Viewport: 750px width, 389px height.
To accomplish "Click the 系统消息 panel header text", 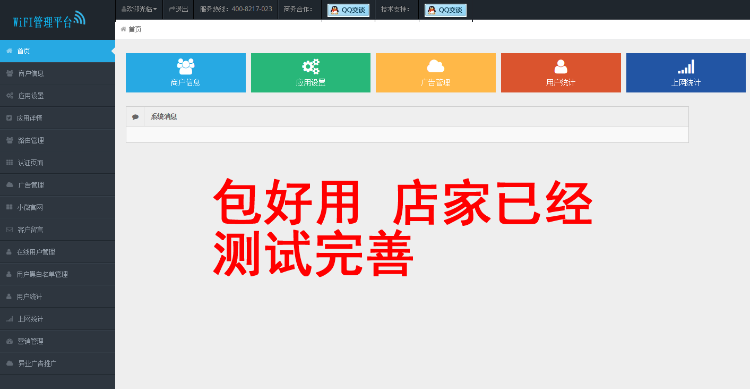I will (x=164, y=117).
